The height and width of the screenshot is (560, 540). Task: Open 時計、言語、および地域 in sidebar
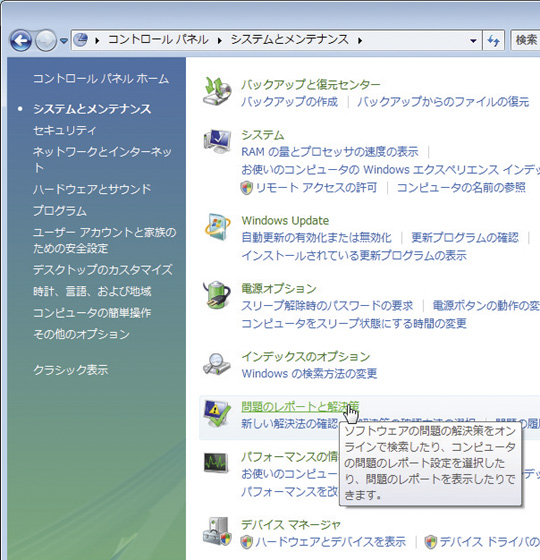point(92,291)
